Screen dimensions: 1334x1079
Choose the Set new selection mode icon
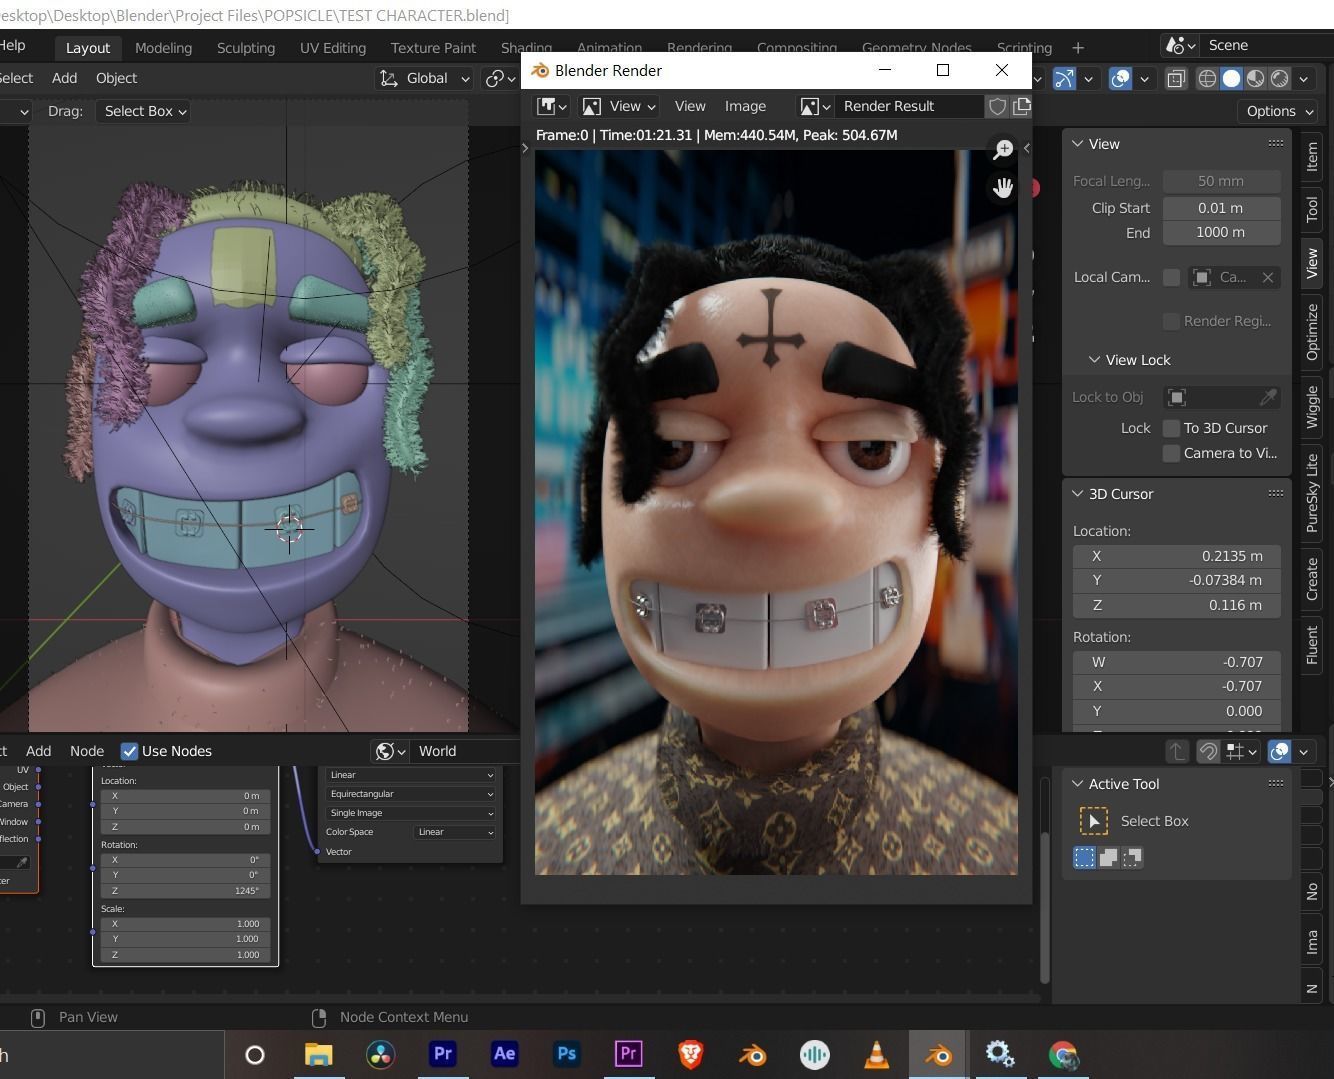click(1084, 858)
